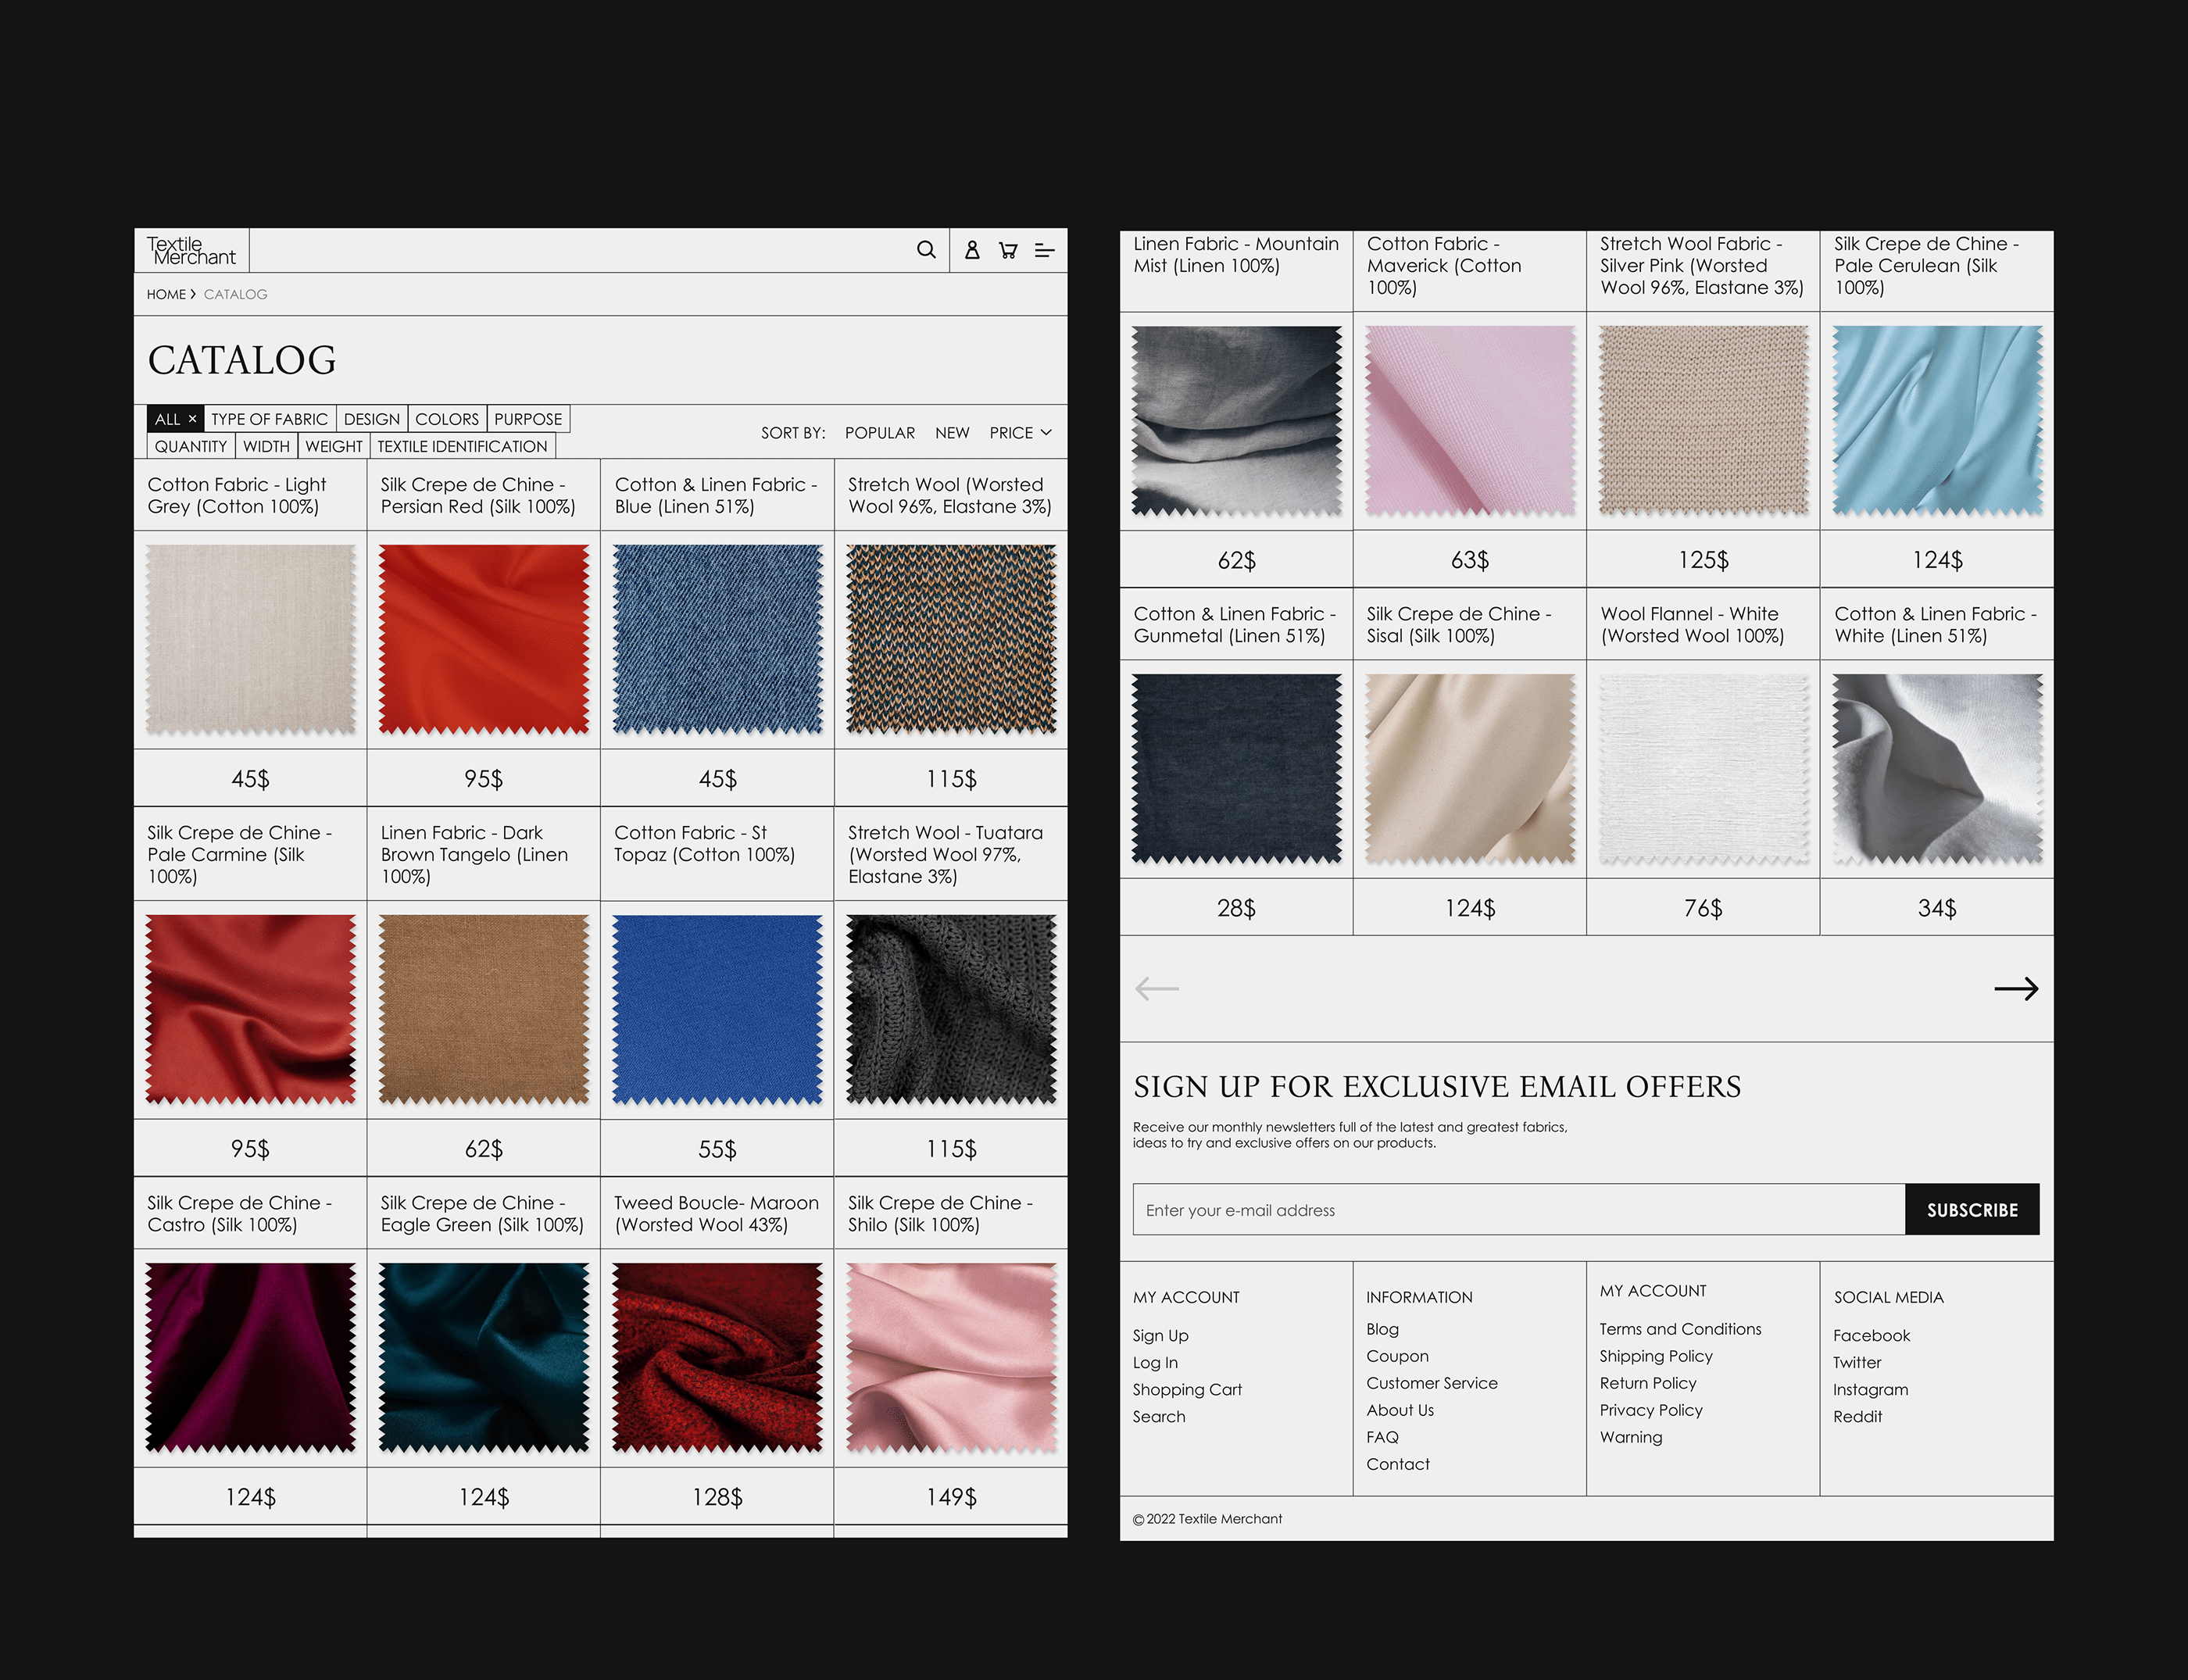Open the TYPE OF FABRIC filter
The height and width of the screenshot is (1680, 2188).
point(269,419)
